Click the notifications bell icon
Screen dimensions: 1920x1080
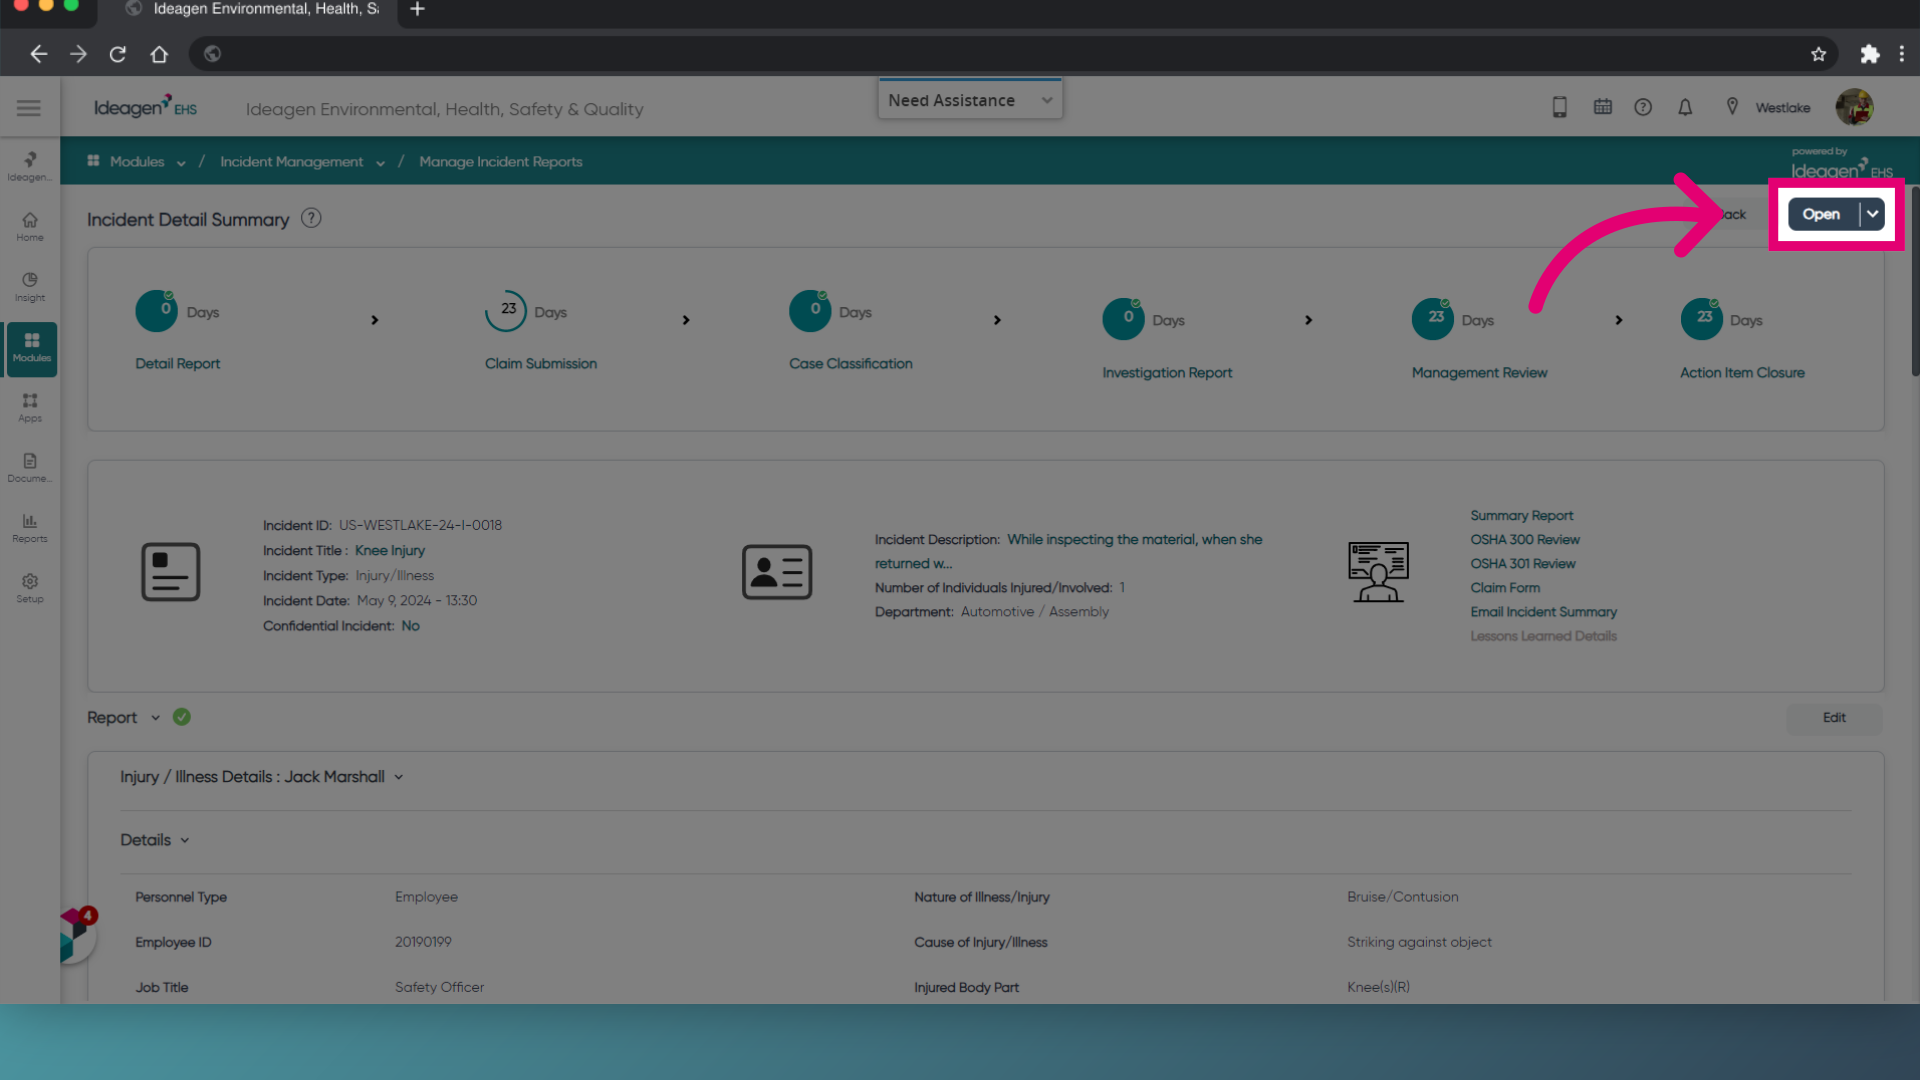(1685, 107)
